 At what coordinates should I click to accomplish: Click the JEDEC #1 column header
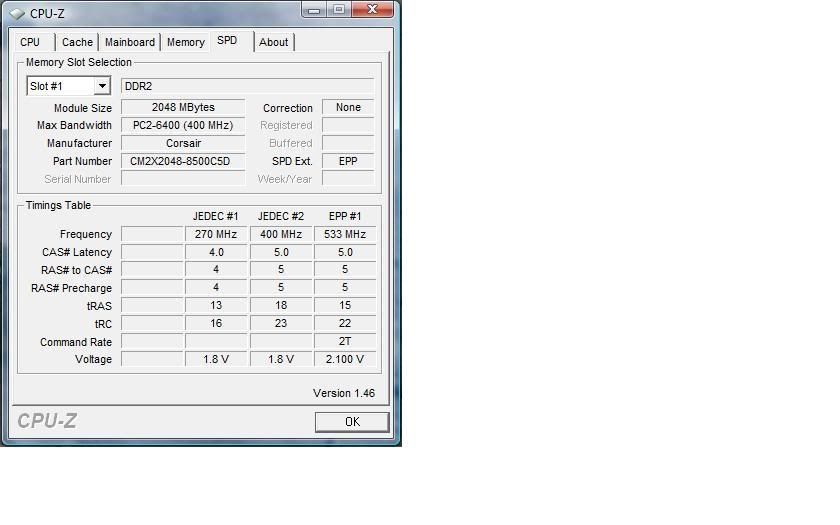tap(215, 216)
